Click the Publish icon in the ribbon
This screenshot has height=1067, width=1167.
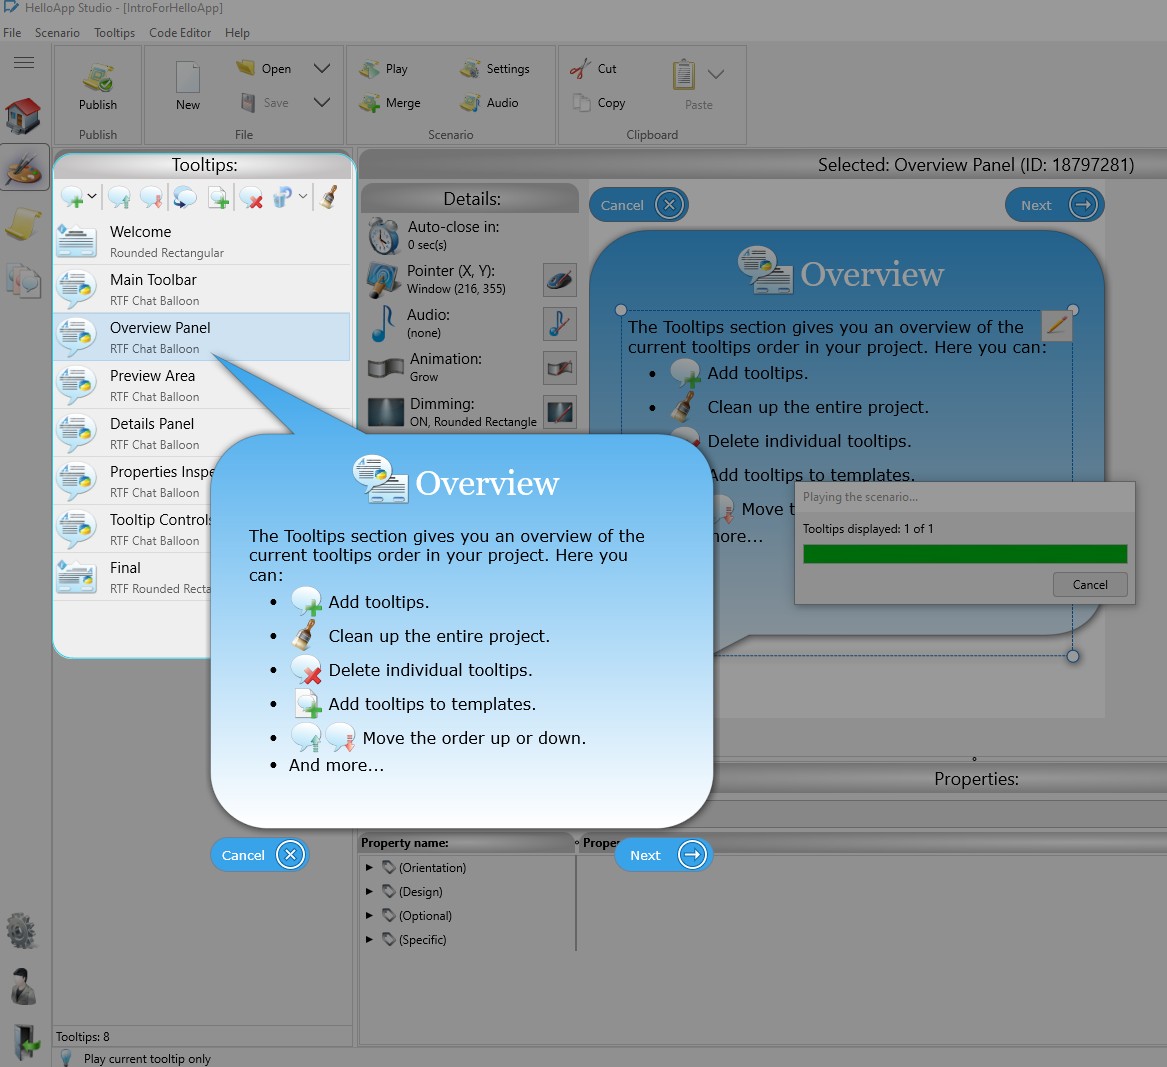[x=97, y=87]
